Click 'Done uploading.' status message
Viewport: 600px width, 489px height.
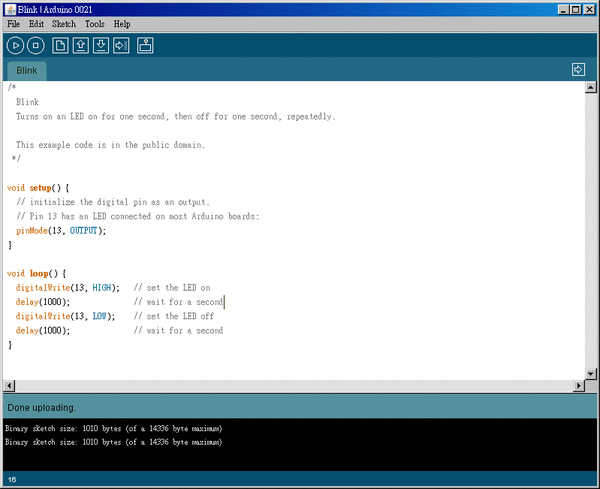click(41, 408)
